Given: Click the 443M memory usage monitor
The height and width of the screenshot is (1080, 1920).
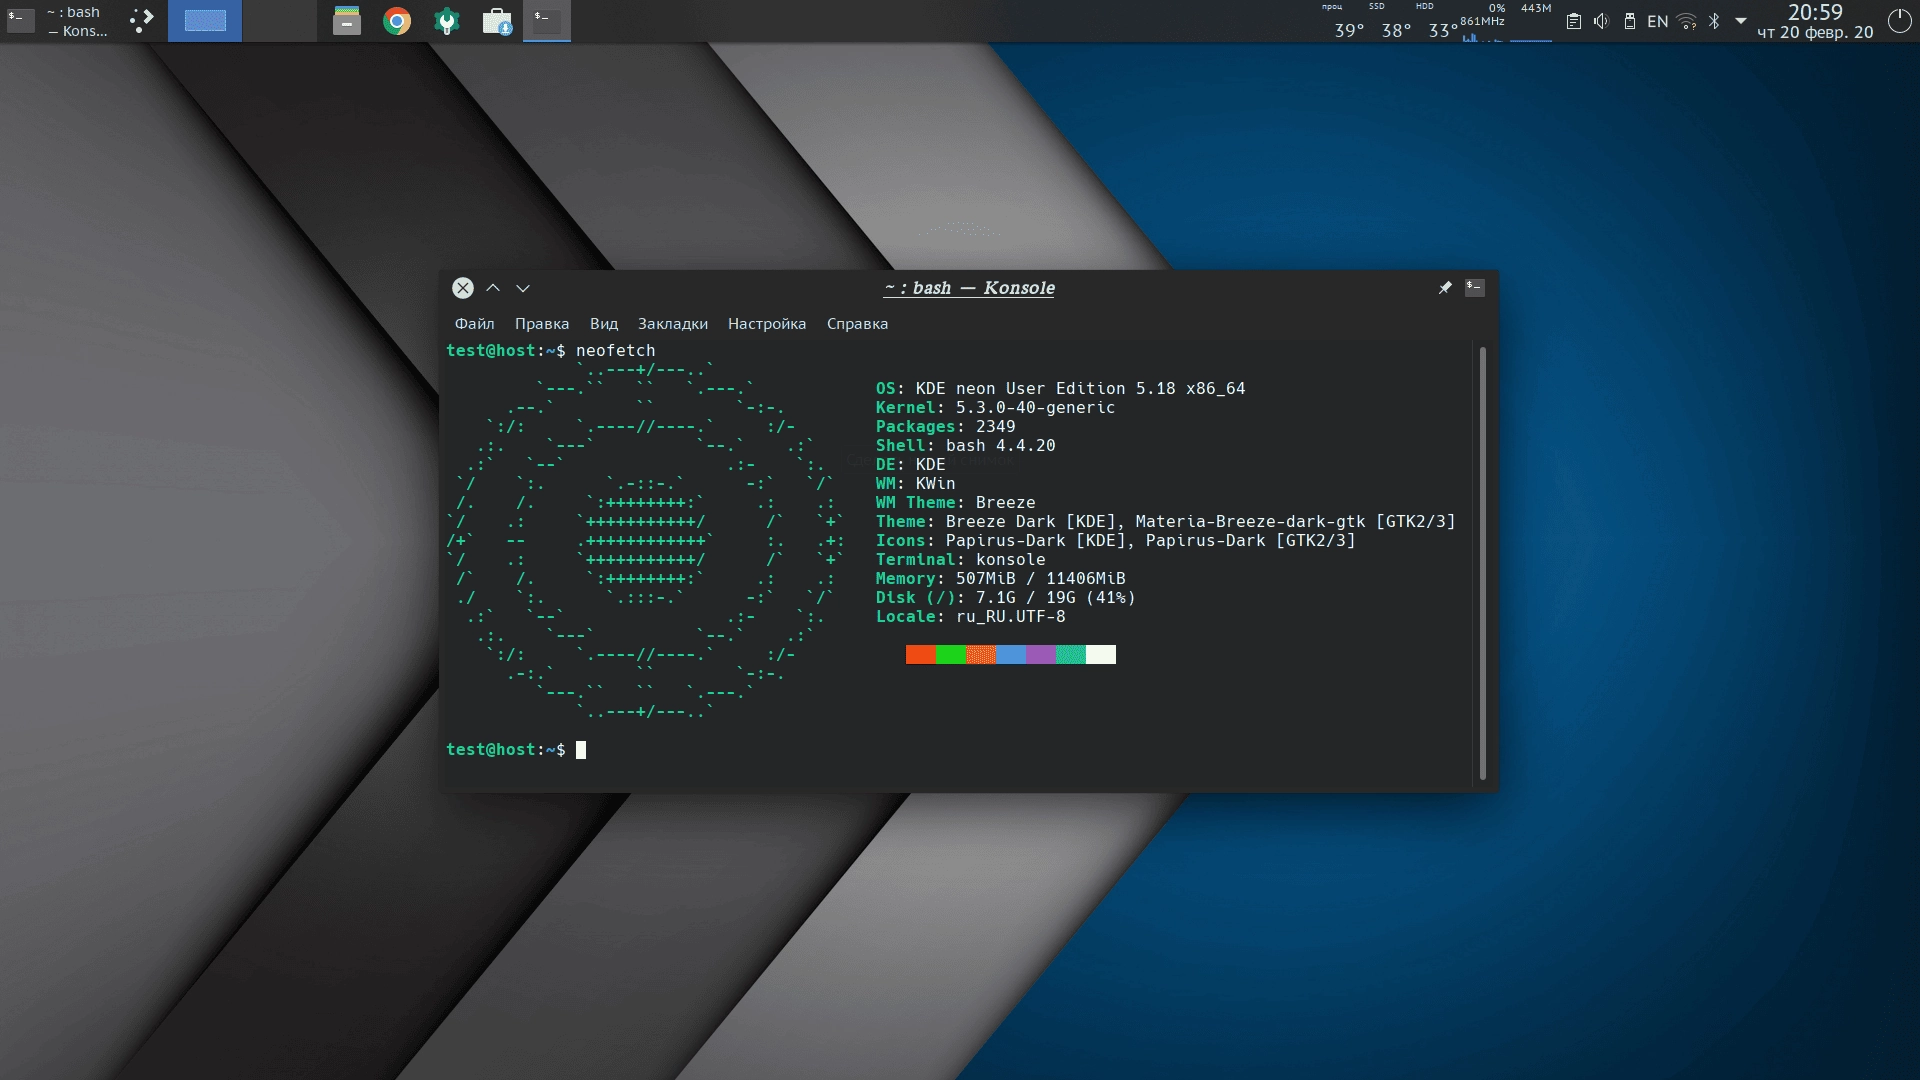Looking at the screenshot, I should 1531,21.
